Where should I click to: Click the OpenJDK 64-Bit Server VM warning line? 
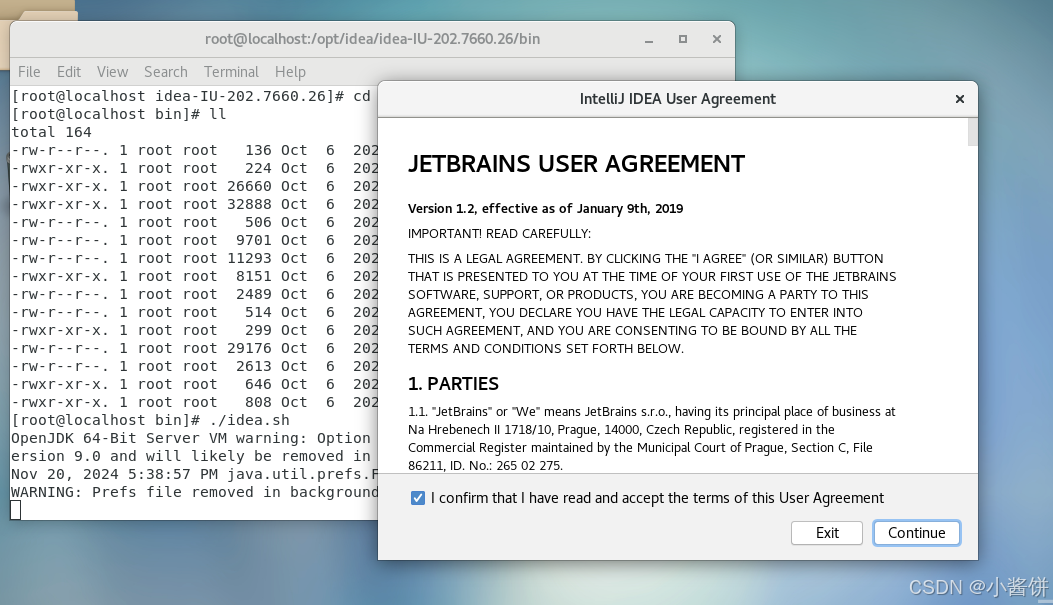[191, 438]
